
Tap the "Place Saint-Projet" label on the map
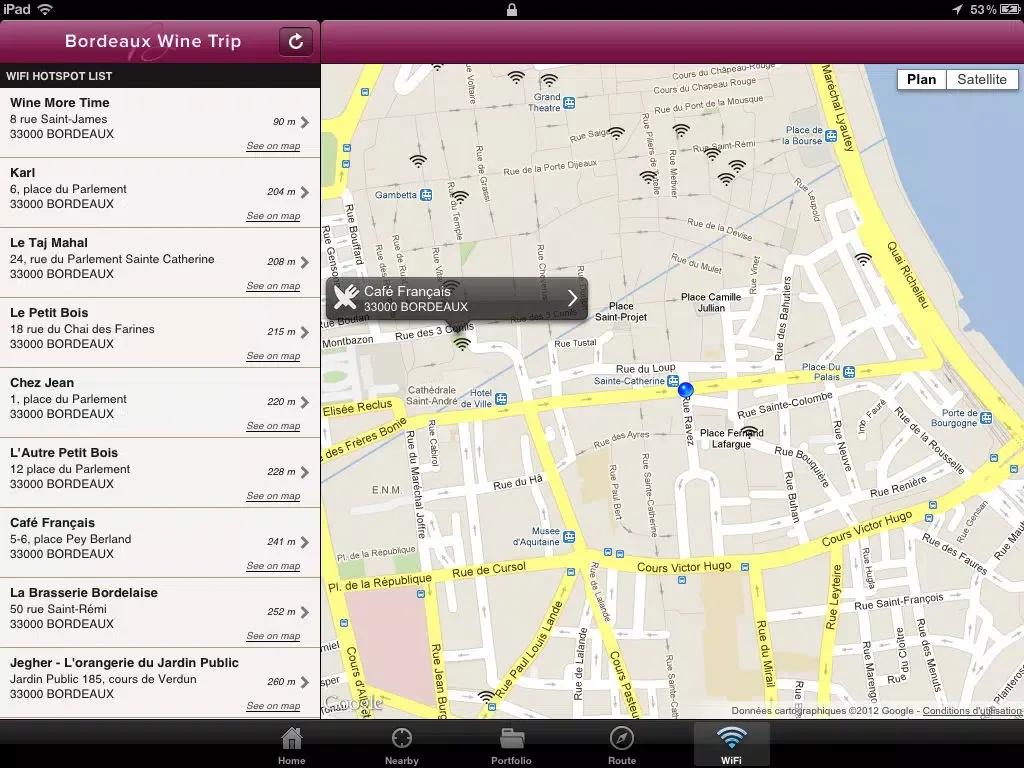pyautogui.click(x=620, y=312)
